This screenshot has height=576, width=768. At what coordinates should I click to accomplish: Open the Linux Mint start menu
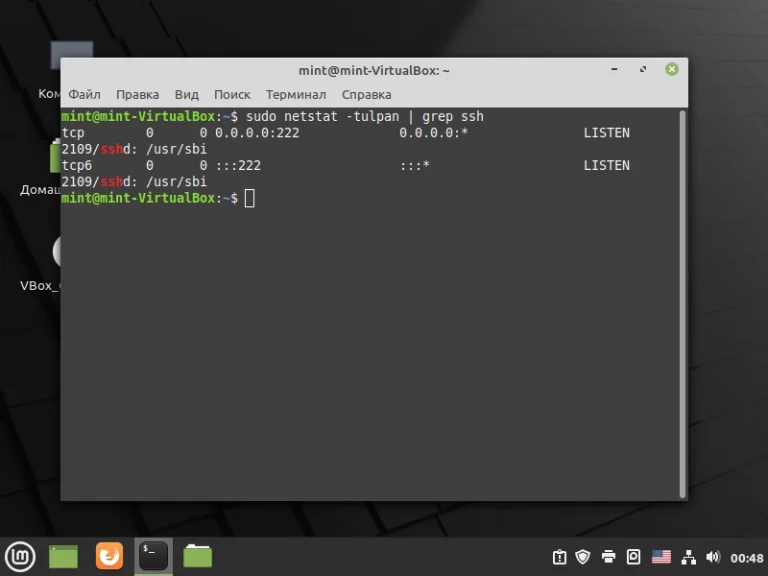[x=20, y=556]
